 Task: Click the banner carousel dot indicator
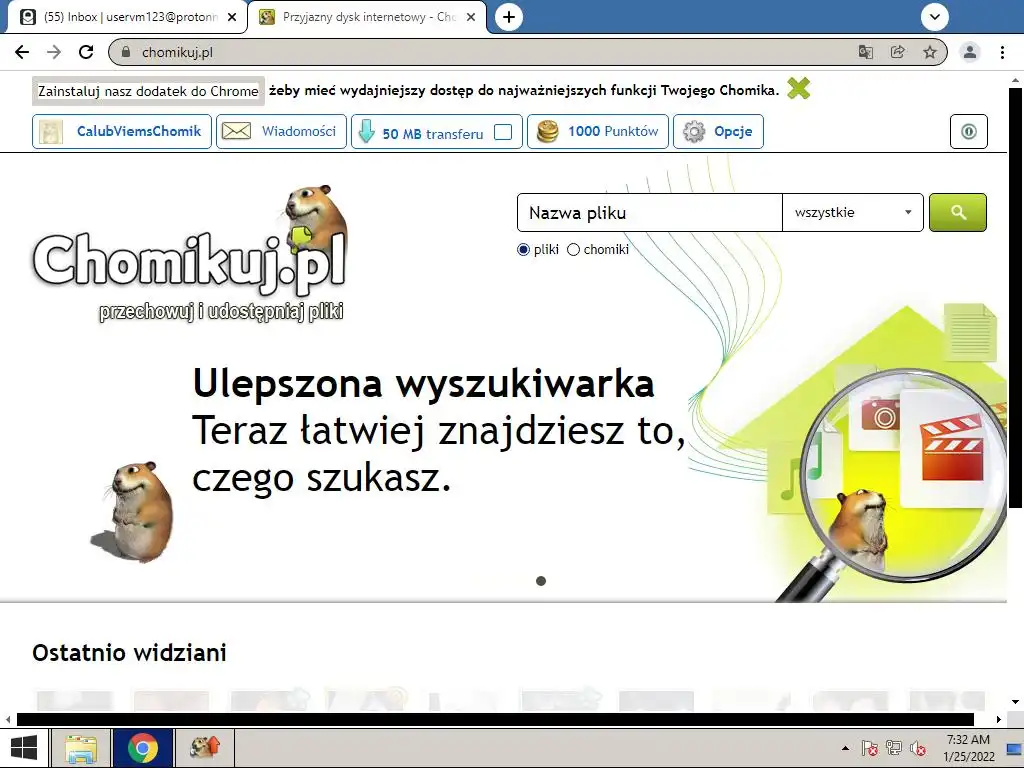541,581
